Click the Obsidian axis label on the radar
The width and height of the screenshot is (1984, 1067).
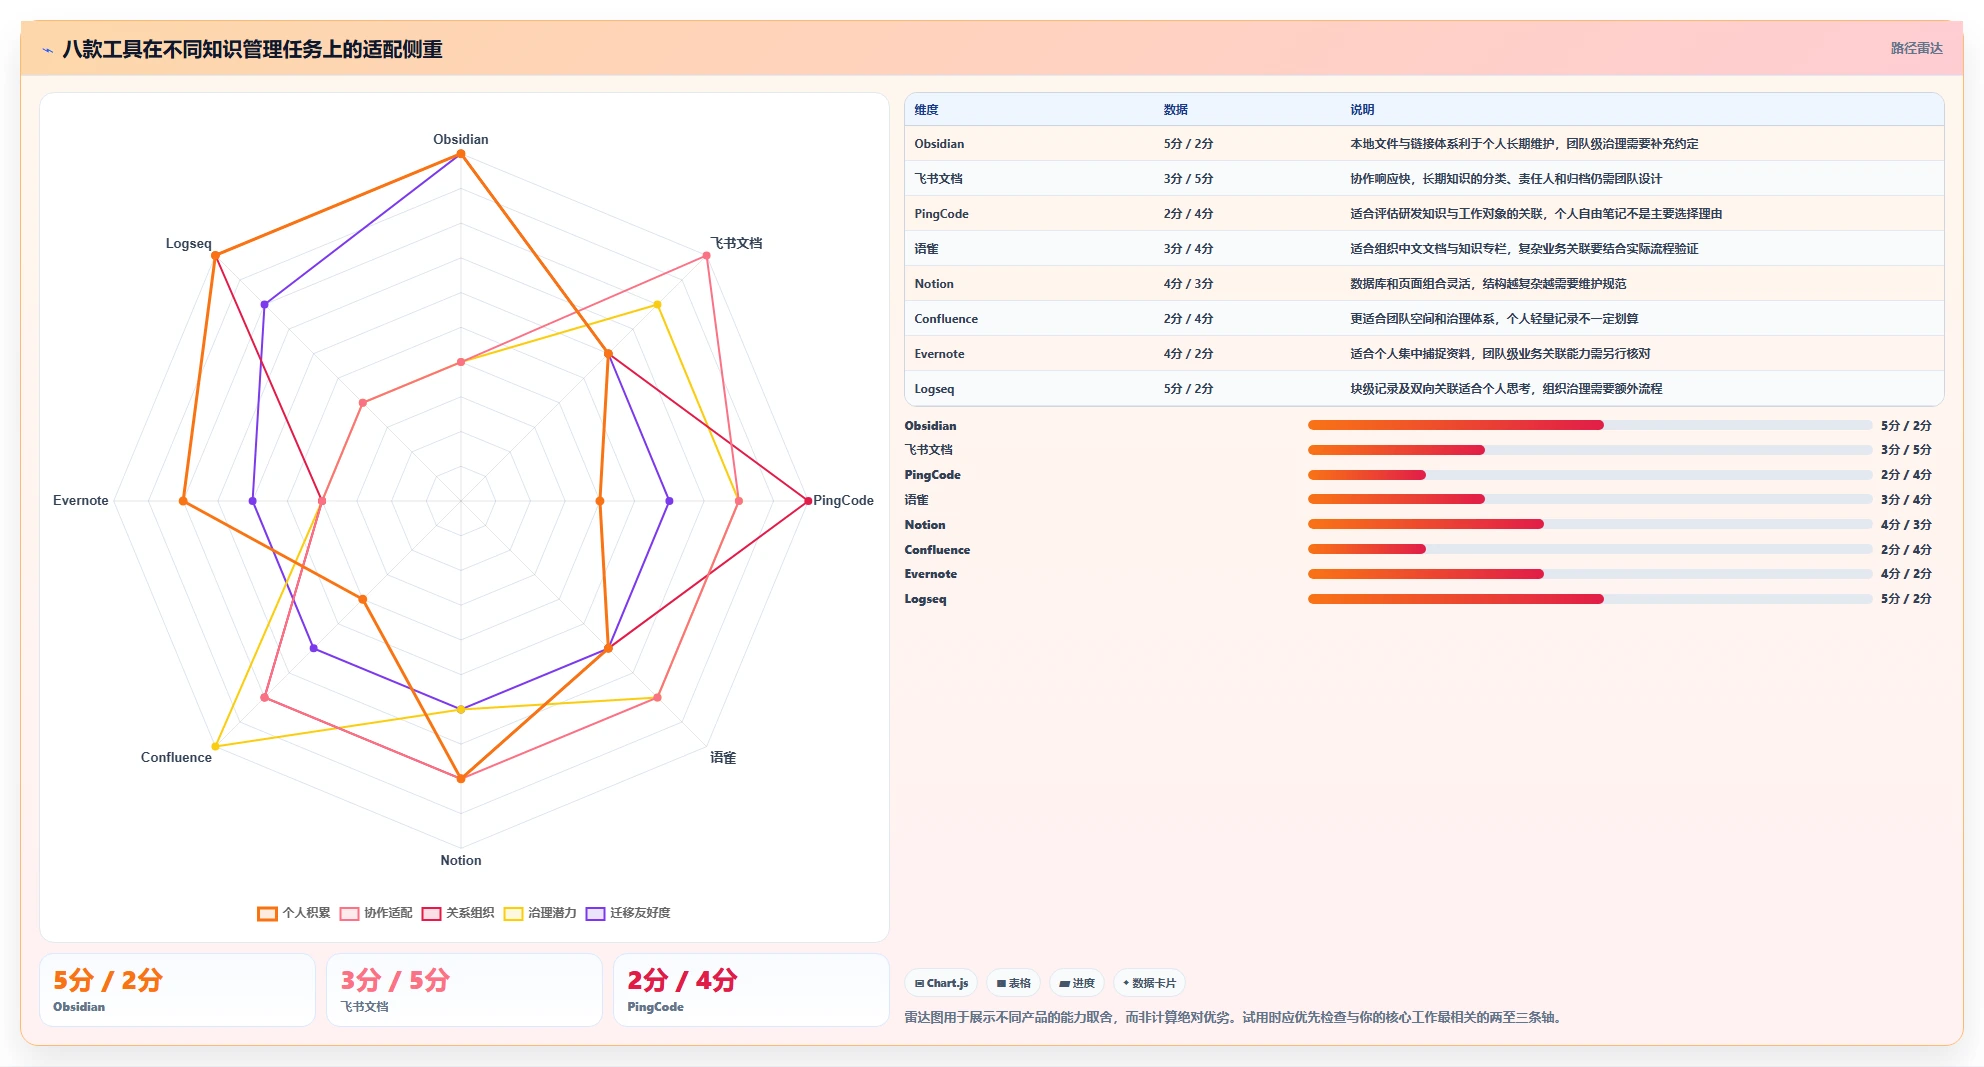[x=461, y=139]
